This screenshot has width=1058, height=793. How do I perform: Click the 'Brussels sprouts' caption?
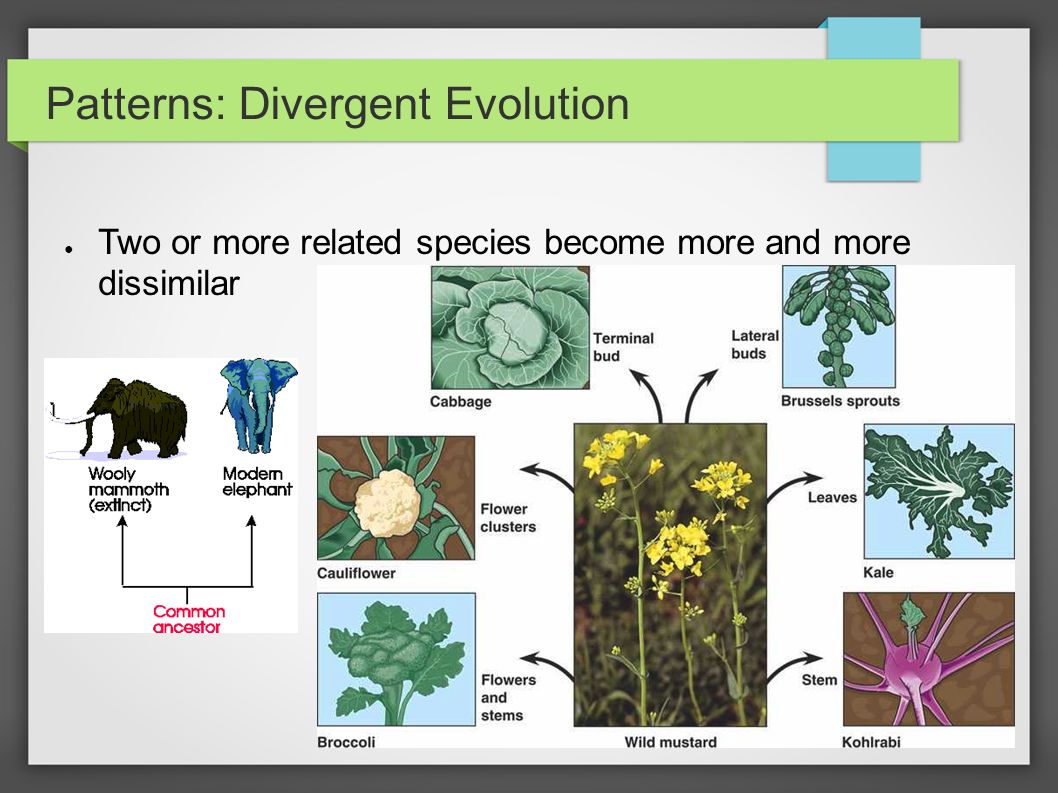coord(840,401)
